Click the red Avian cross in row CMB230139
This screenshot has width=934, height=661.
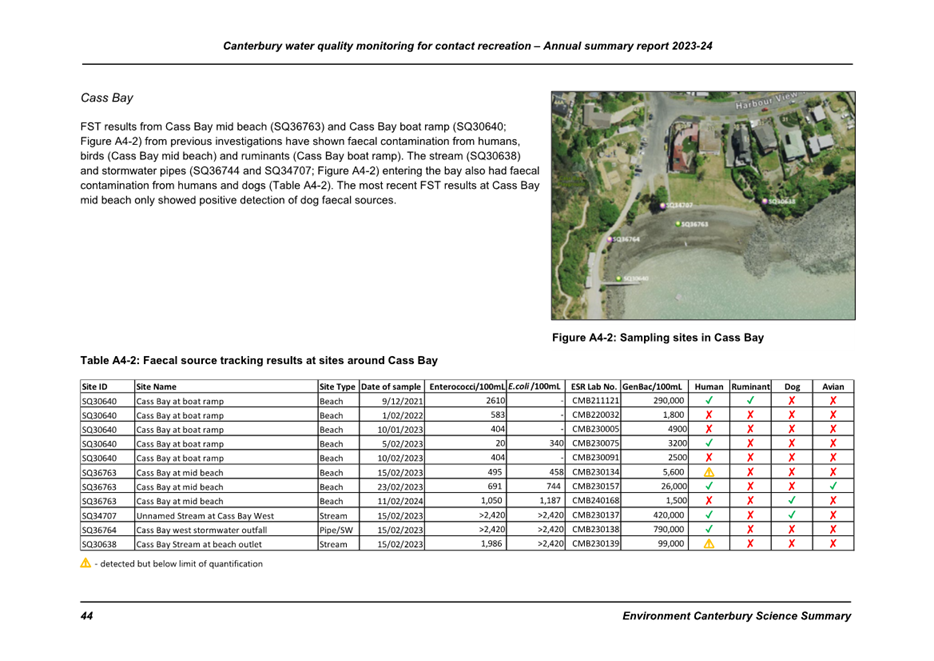pos(833,544)
